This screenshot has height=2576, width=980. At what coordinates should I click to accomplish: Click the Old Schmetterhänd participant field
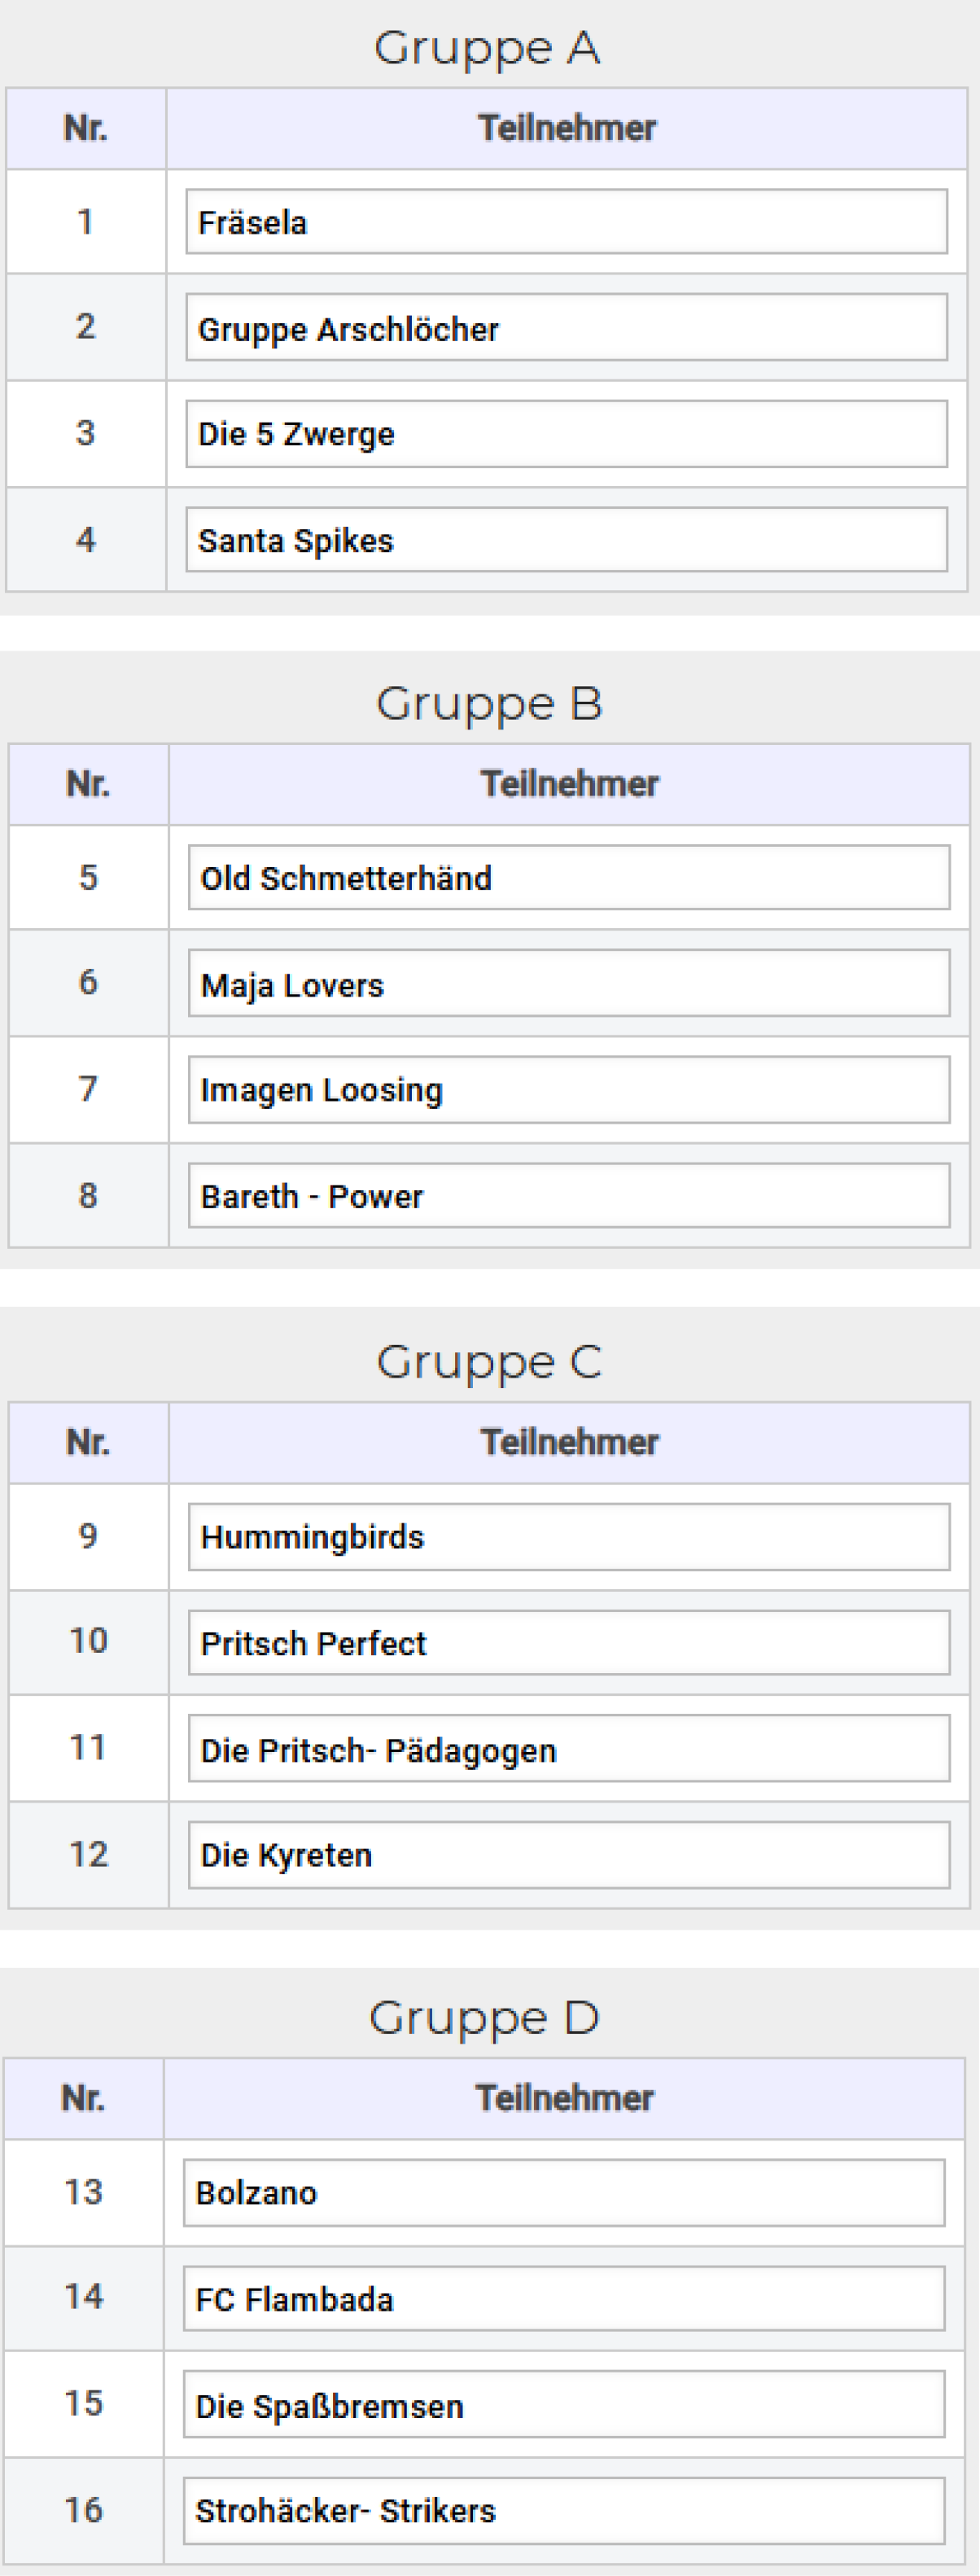pyautogui.click(x=568, y=878)
